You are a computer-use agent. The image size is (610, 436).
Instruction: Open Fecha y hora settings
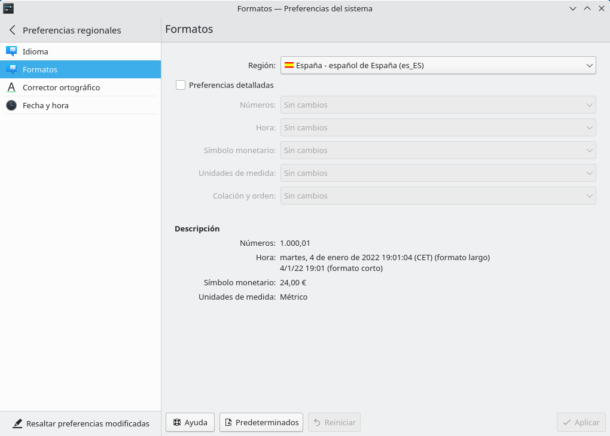click(x=81, y=105)
